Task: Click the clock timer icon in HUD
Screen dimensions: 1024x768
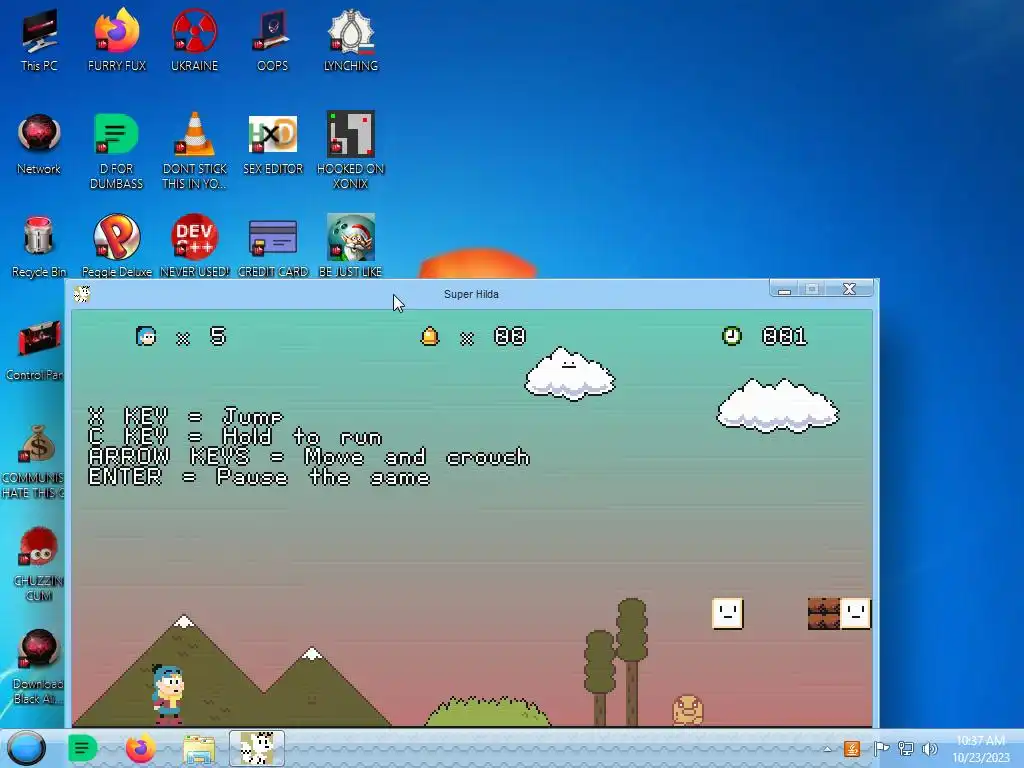Action: point(731,336)
